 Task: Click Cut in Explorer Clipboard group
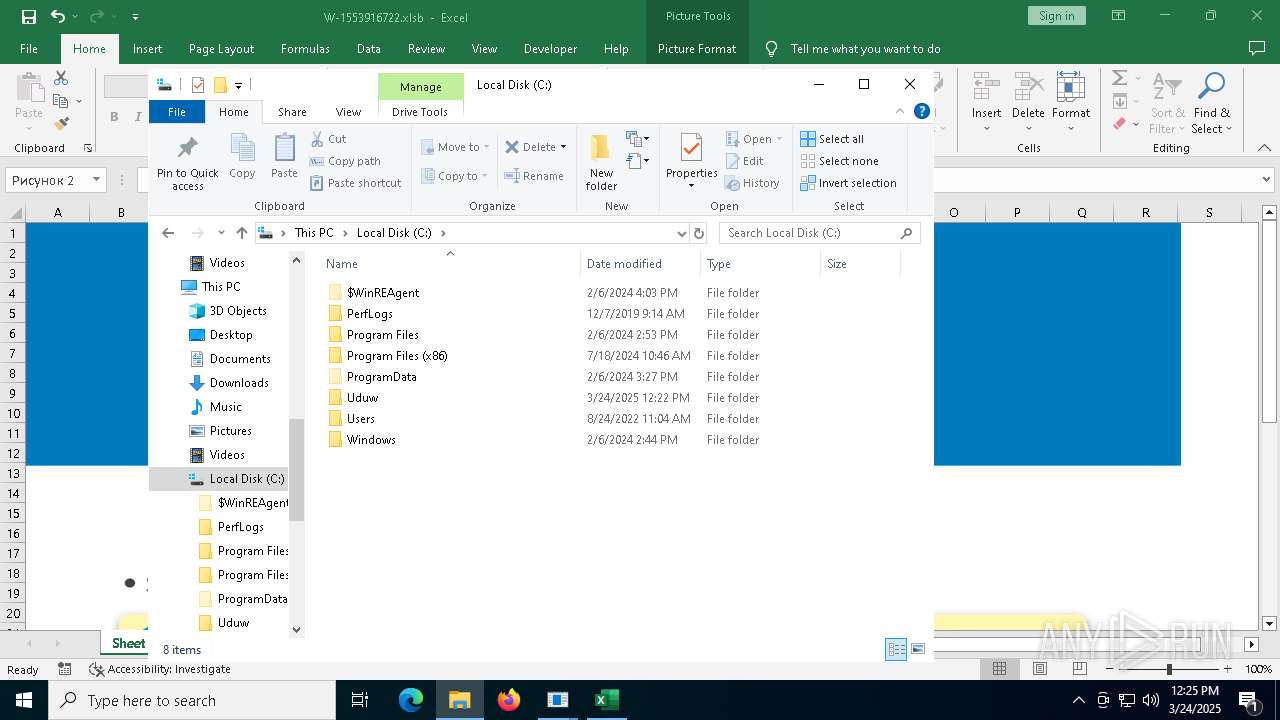tap(328, 139)
